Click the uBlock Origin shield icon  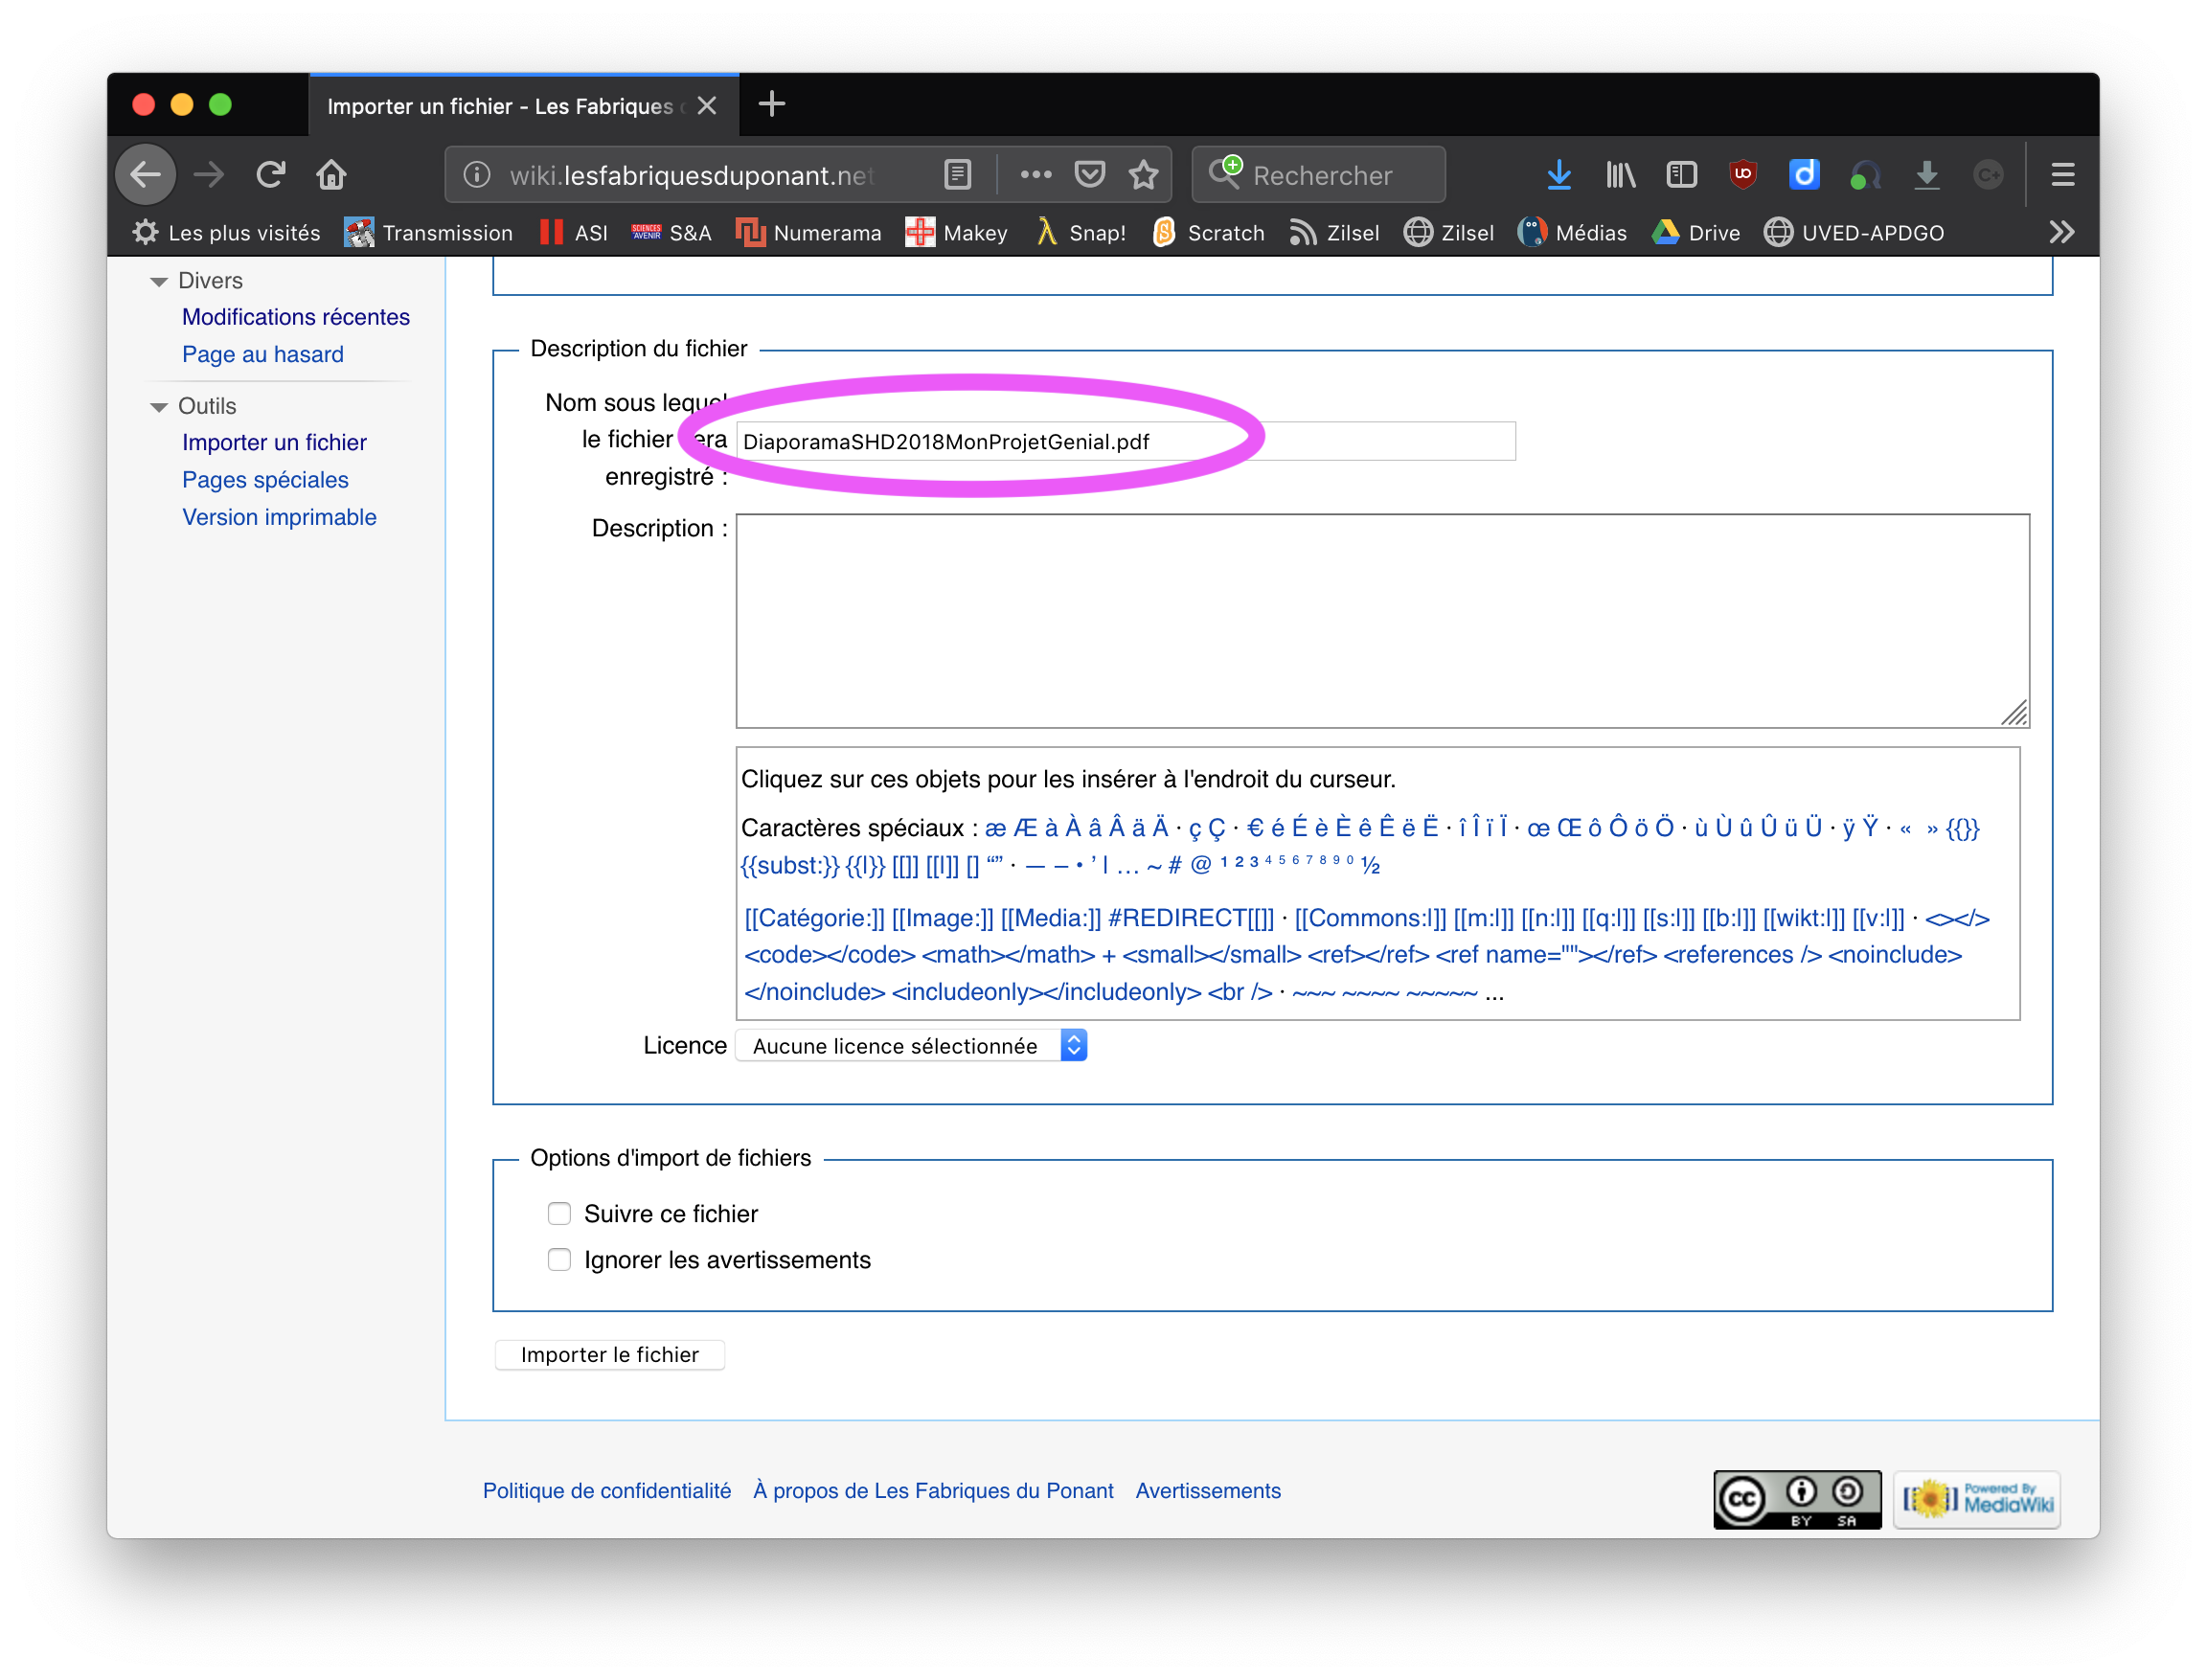point(1743,175)
